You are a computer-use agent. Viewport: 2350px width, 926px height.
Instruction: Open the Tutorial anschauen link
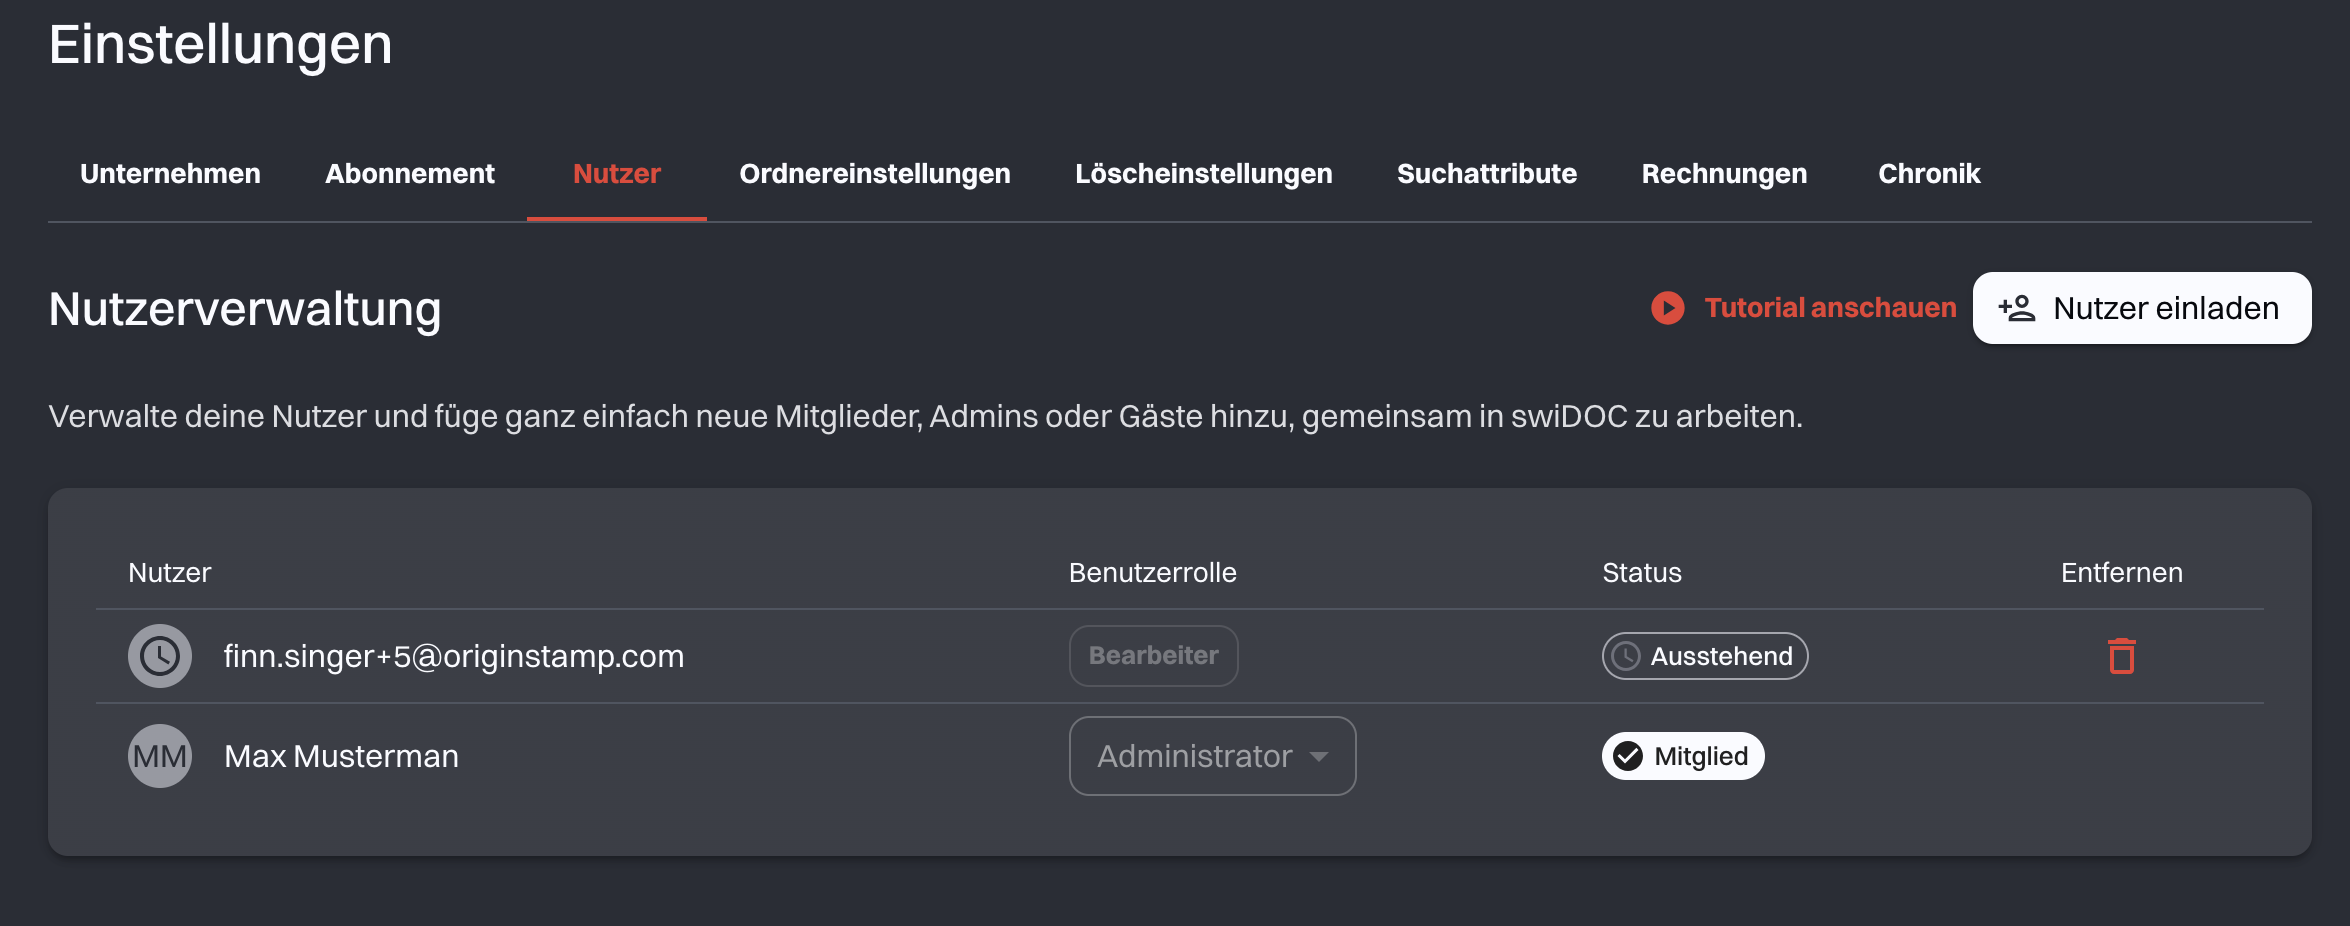(1830, 308)
